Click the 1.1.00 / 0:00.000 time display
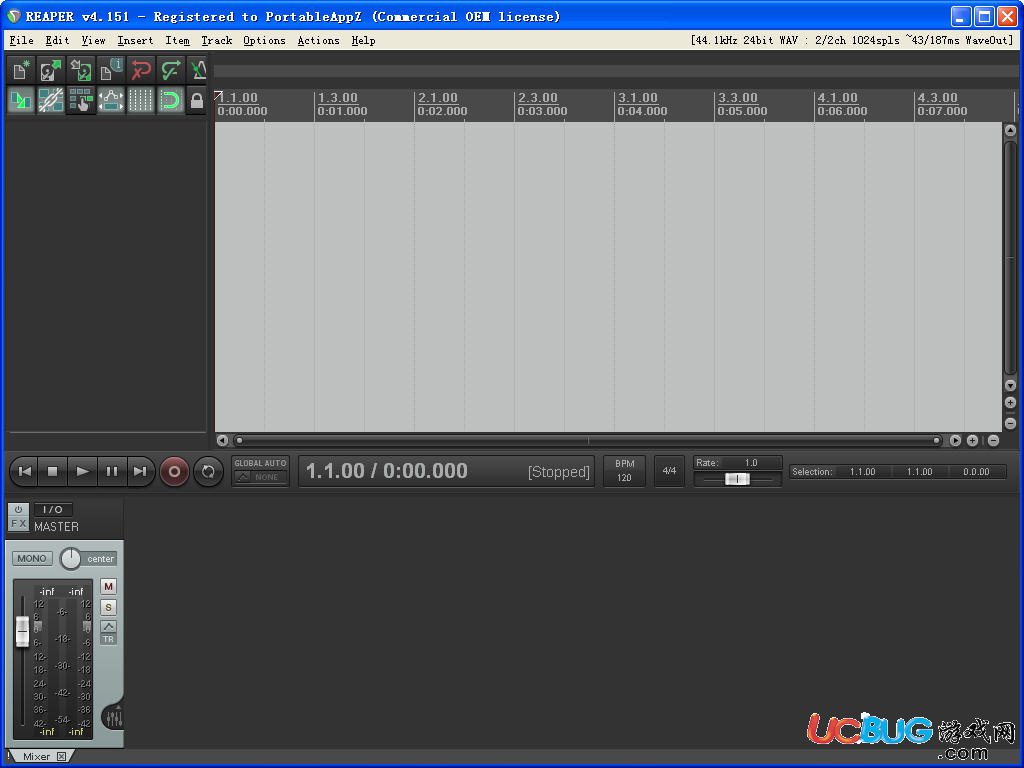The height and width of the screenshot is (768, 1024). (387, 471)
